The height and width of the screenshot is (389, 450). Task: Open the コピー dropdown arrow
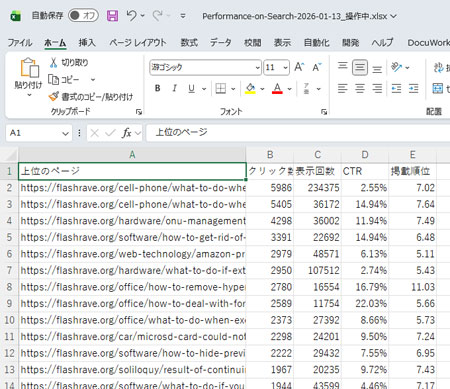[x=93, y=80]
